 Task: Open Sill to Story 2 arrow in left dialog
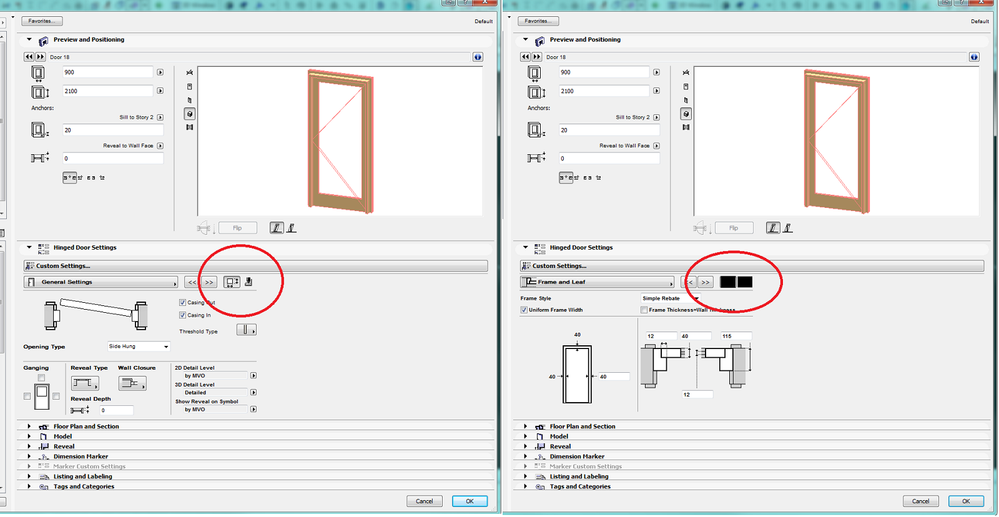(x=160, y=117)
